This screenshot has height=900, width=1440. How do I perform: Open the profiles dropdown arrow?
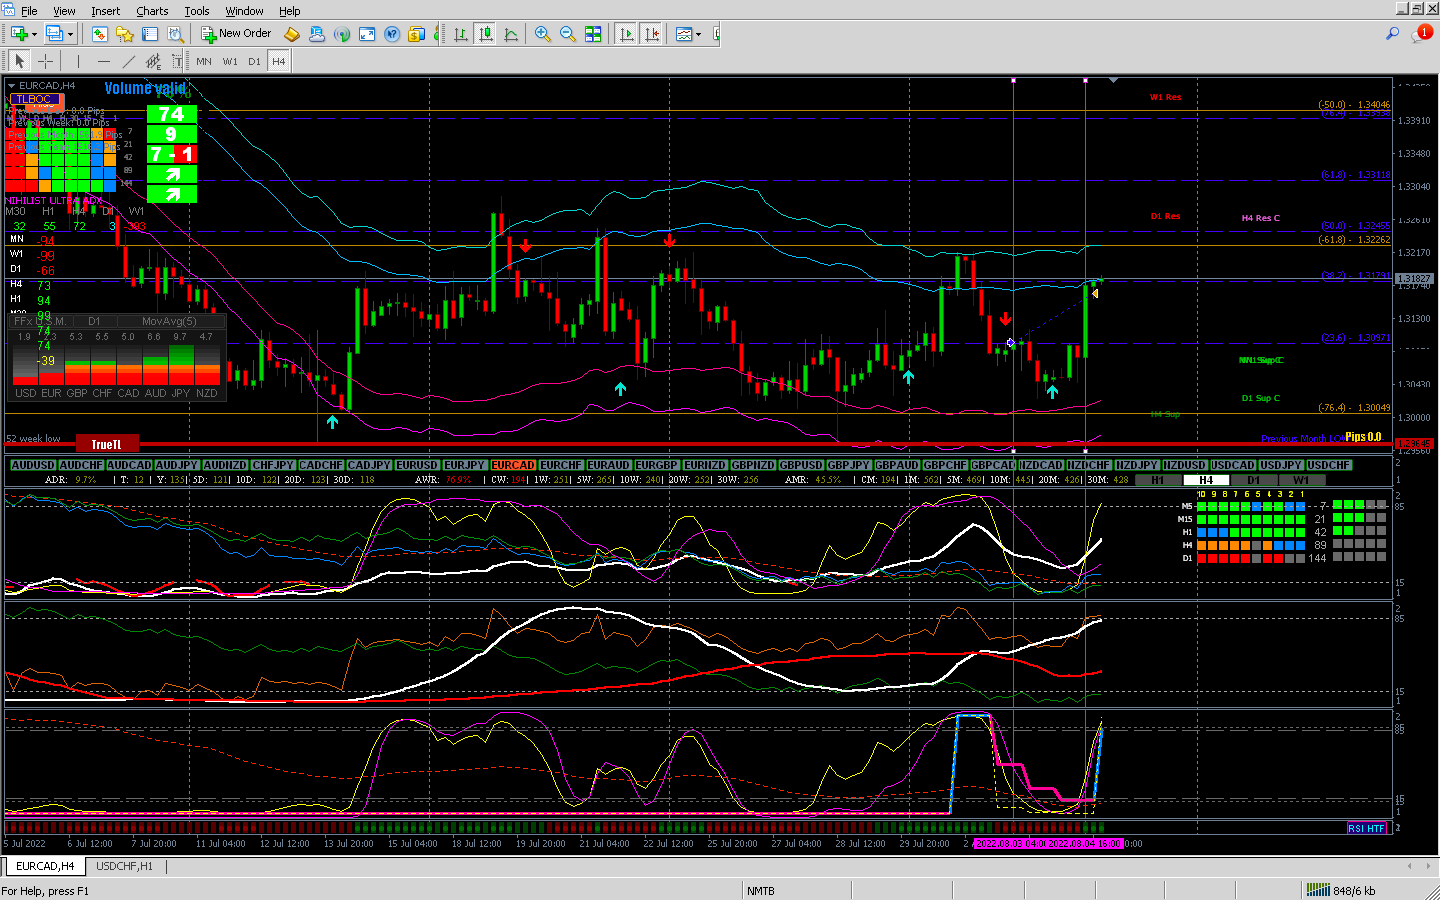[70, 34]
